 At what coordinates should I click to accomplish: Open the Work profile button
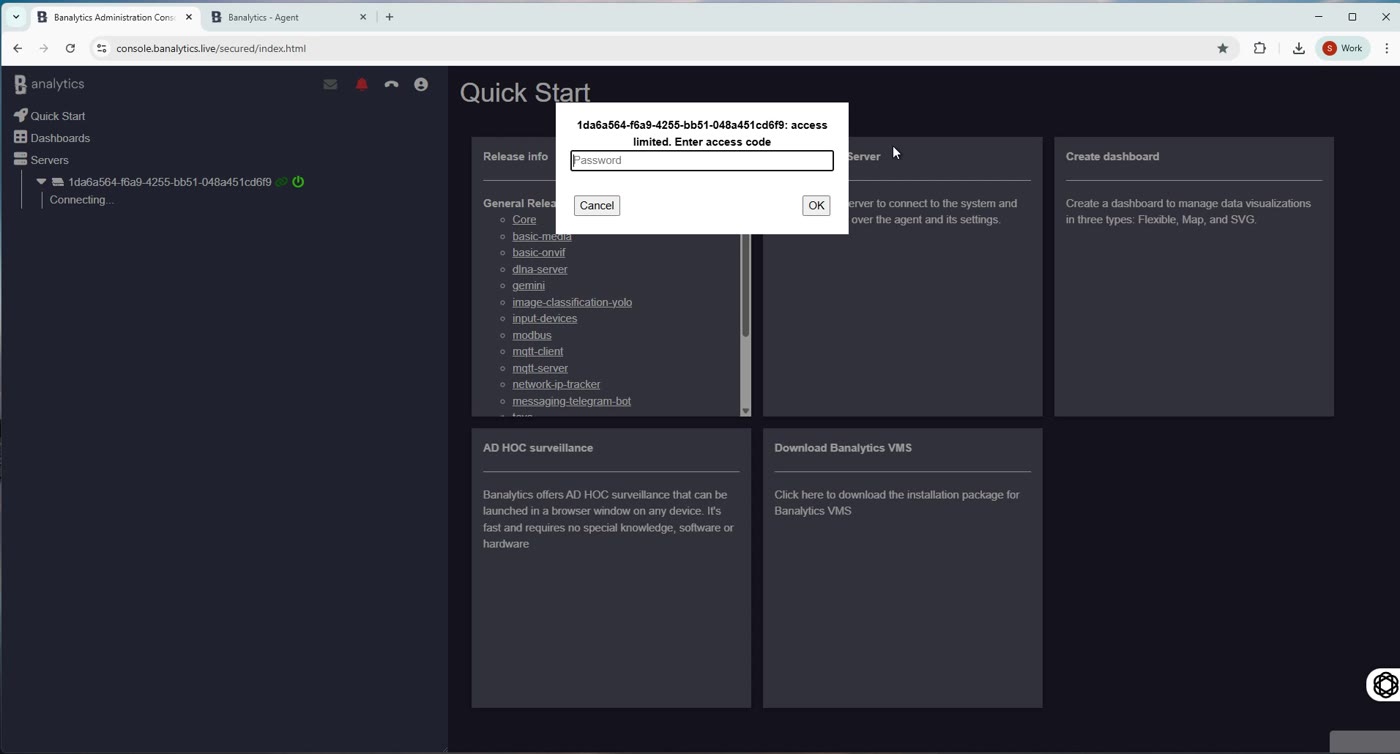(x=1344, y=48)
